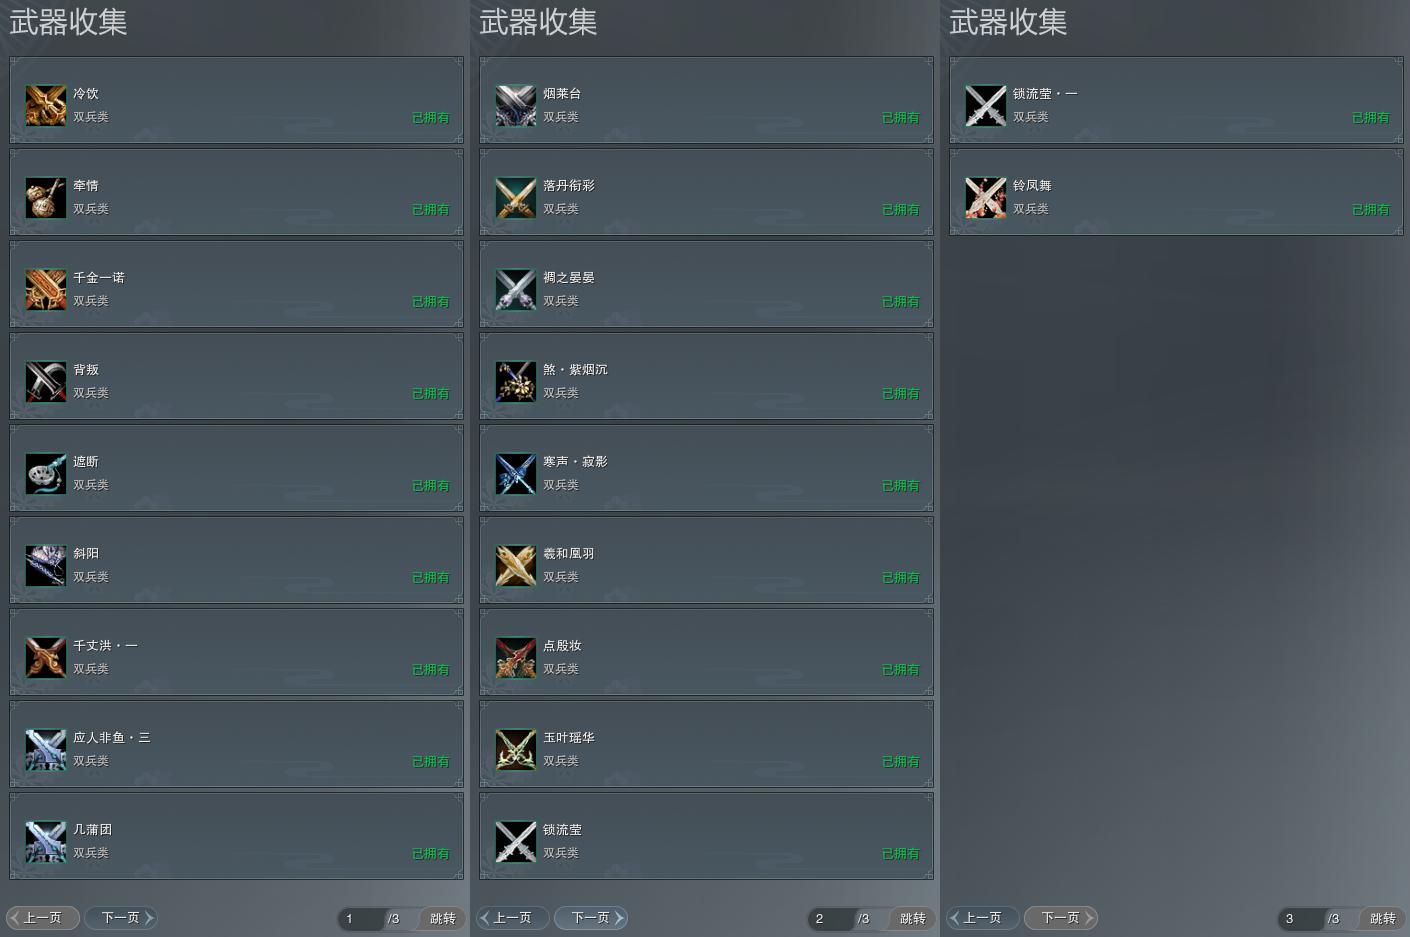The width and height of the screenshot is (1410, 937).
Task: Select the 冷饮 weapon icon
Action: pyautogui.click(x=46, y=105)
